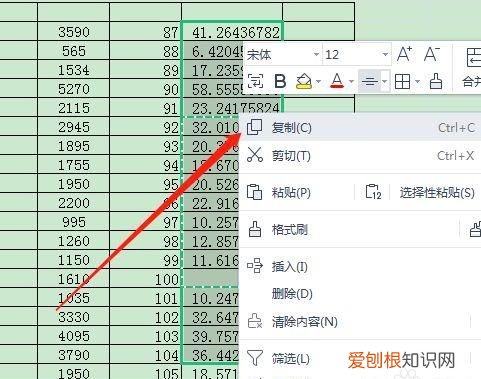This screenshot has height=379, width=481.
Task: Apply the fill color bucket icon
Action: pos(304,81)
